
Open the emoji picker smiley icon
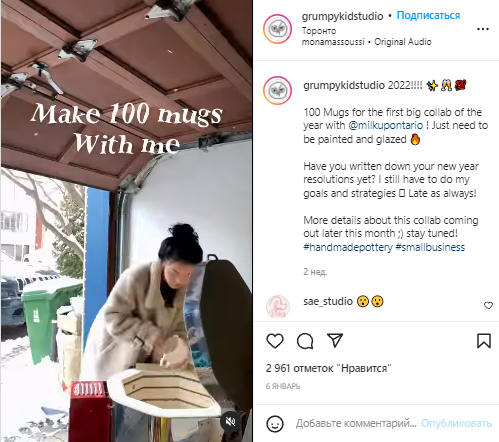pos(275,424)
